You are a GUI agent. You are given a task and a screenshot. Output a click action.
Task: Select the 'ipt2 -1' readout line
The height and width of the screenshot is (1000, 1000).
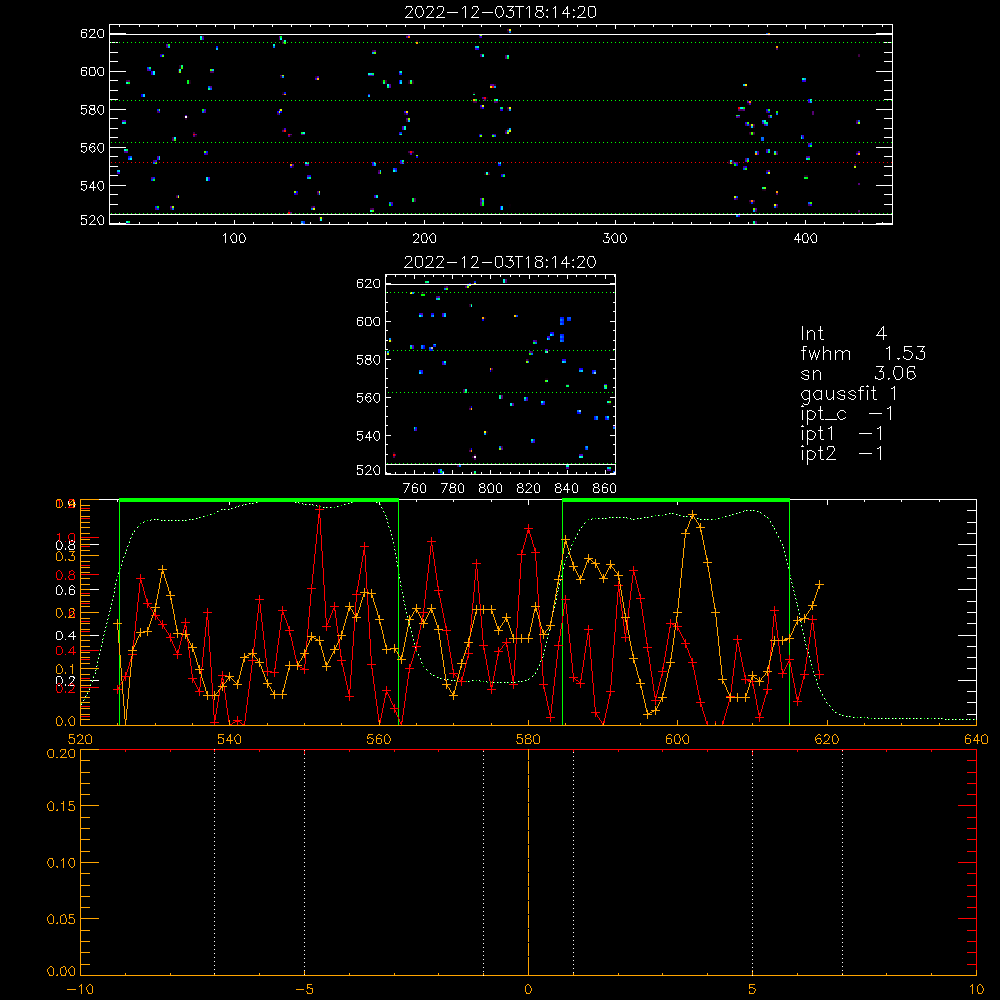tap(842, 453)
